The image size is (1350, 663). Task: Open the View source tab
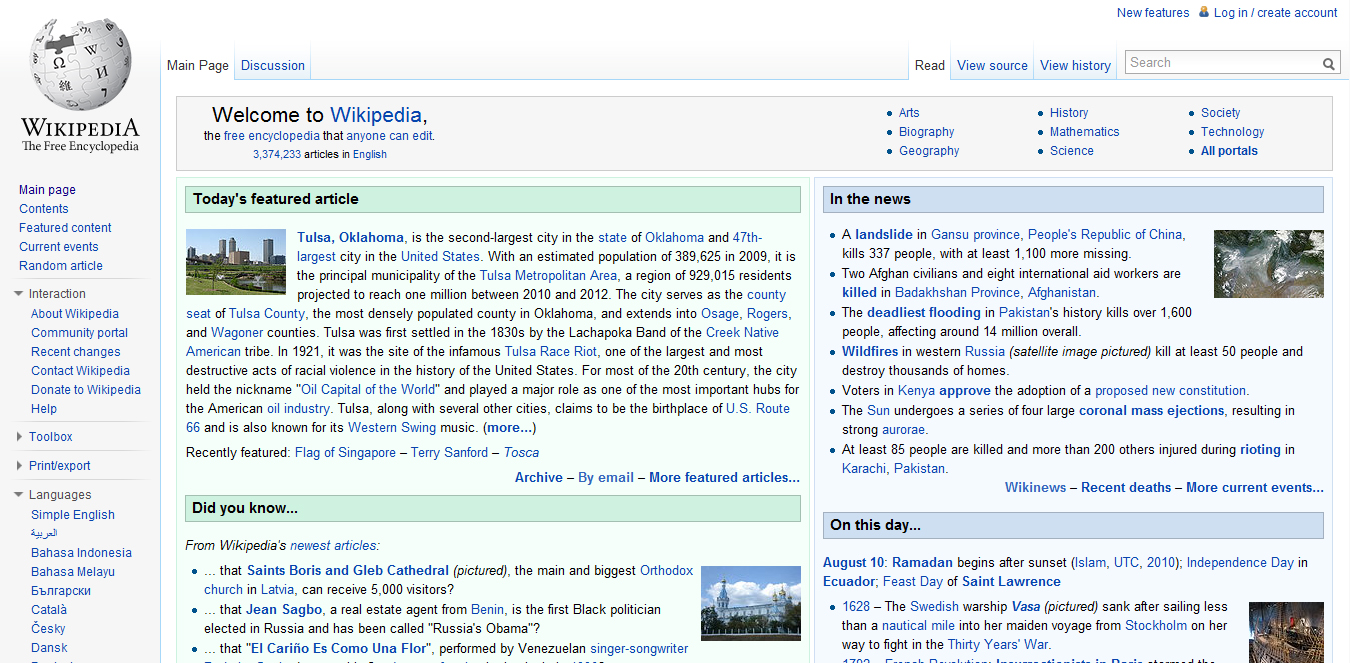click(x=992, y=65)
